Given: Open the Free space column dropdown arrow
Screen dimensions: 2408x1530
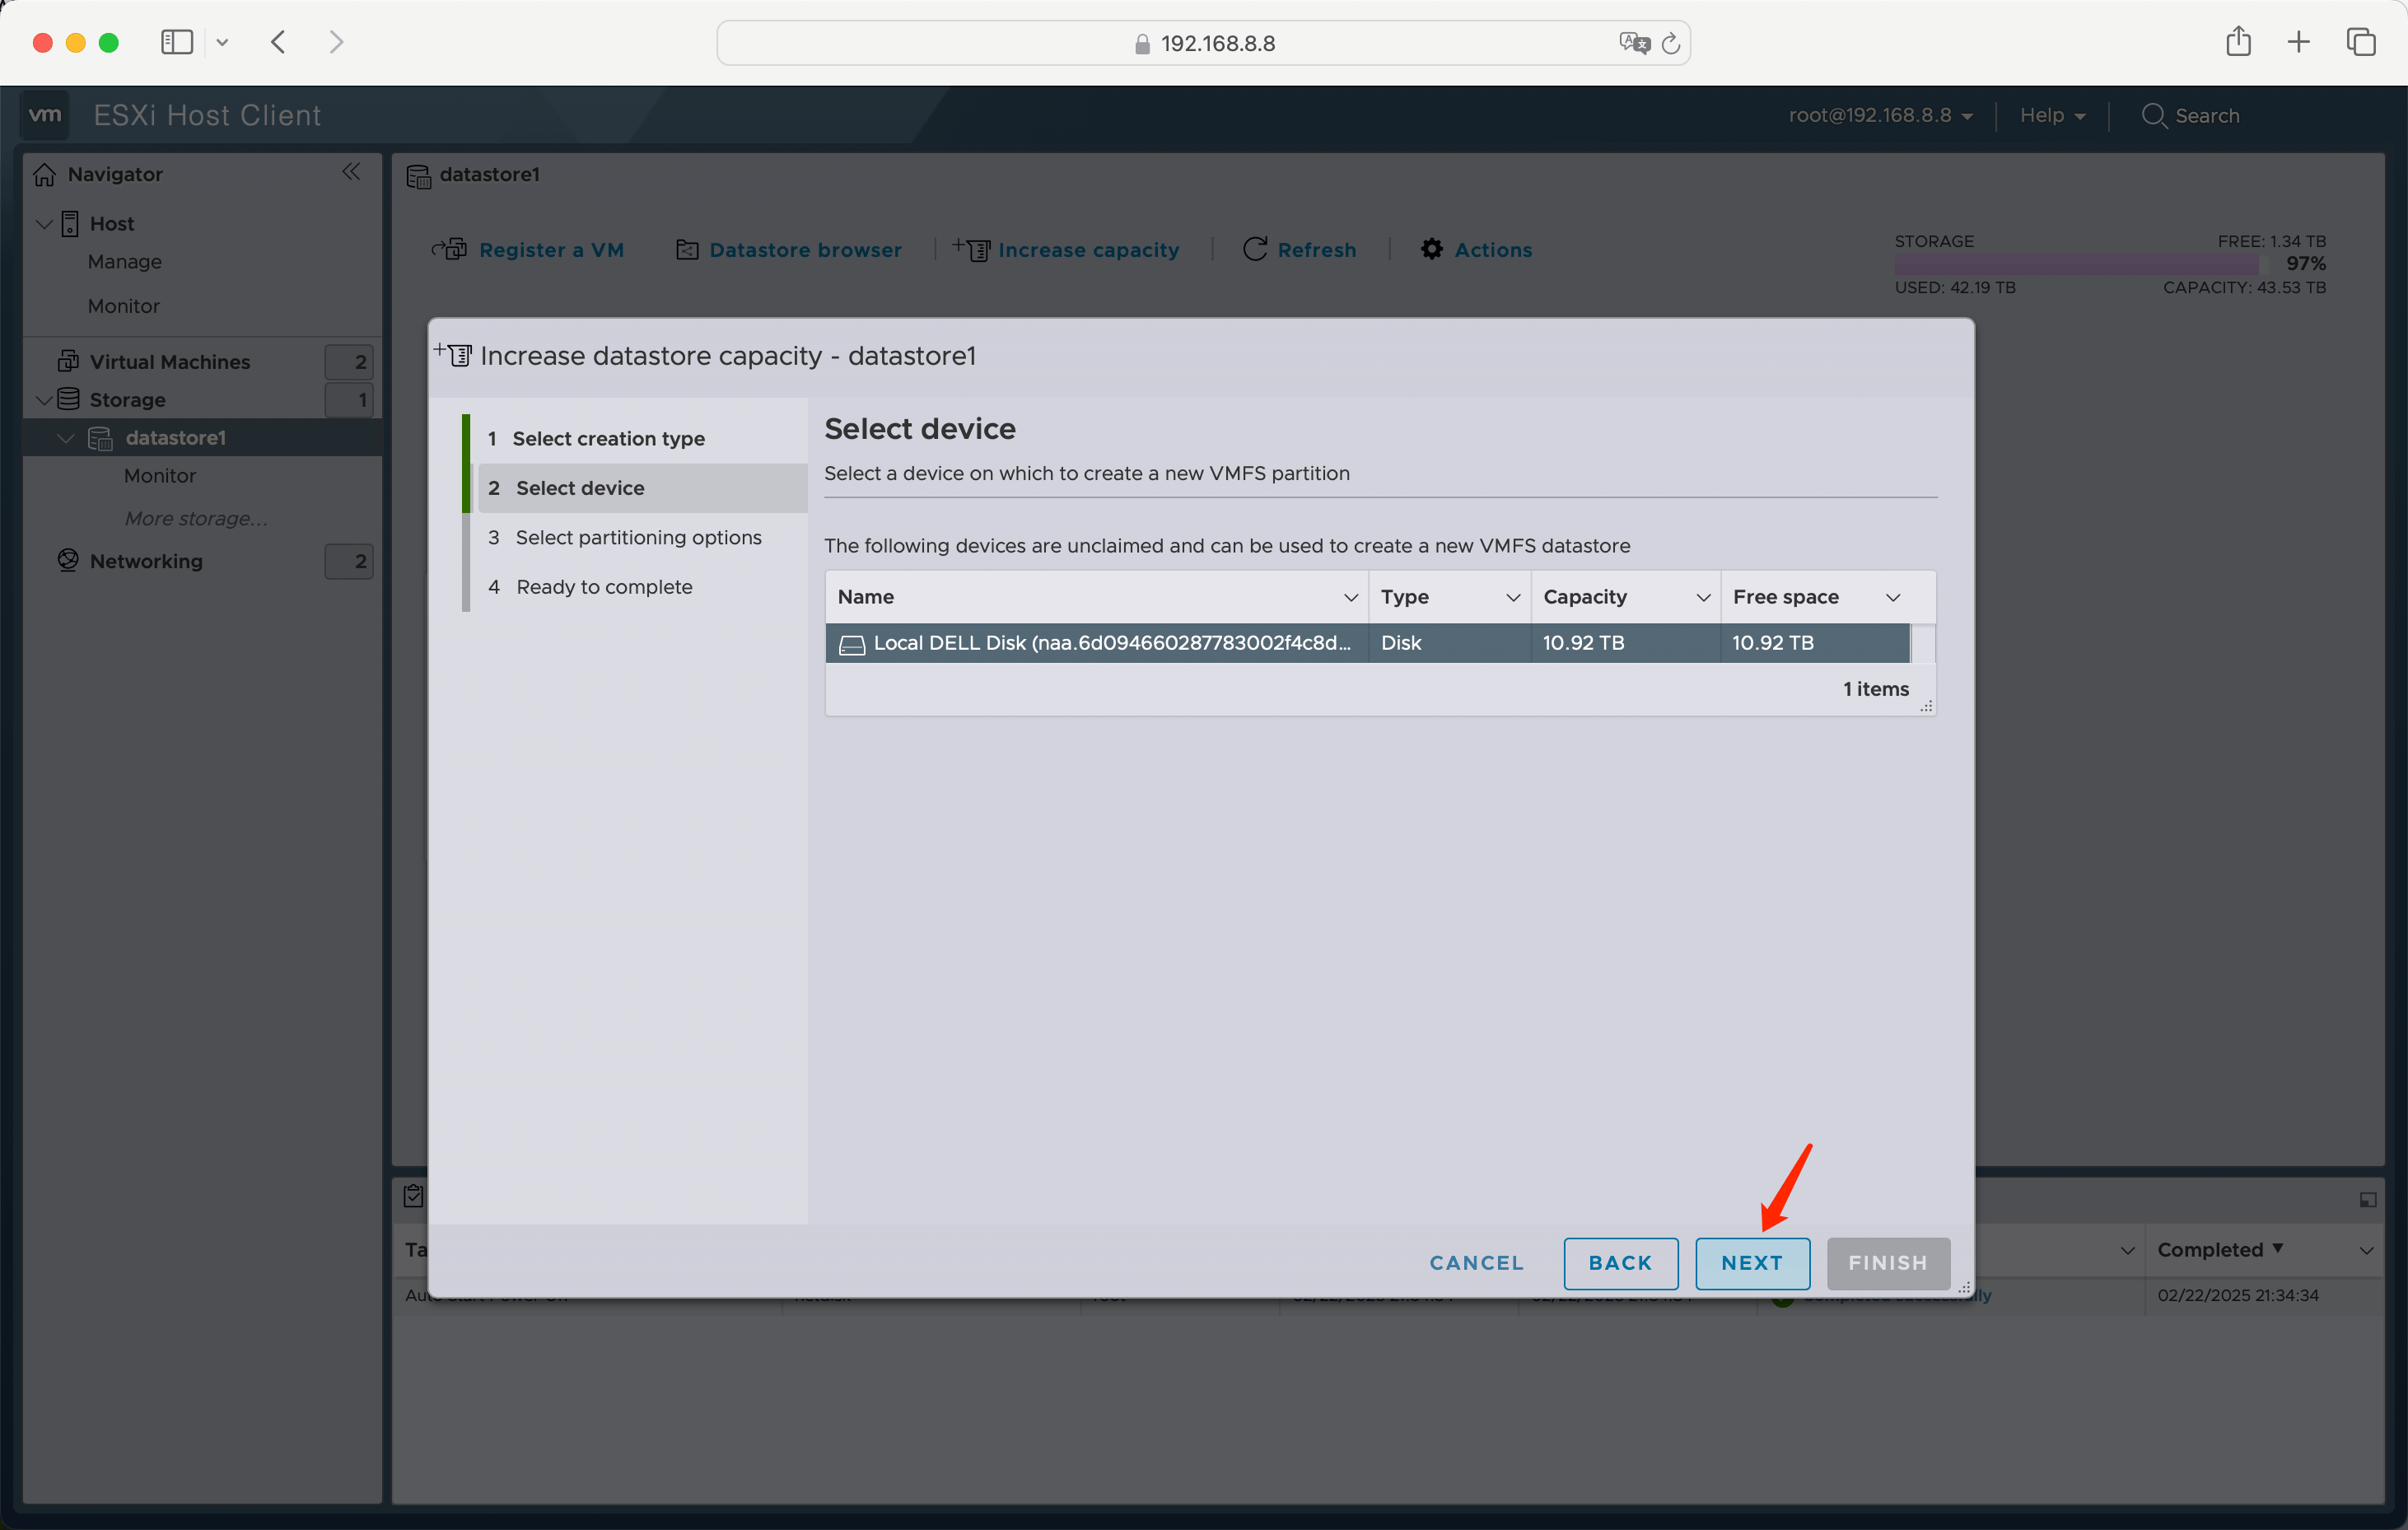Looking at the screenshot, I should (x=1893, y=597).
